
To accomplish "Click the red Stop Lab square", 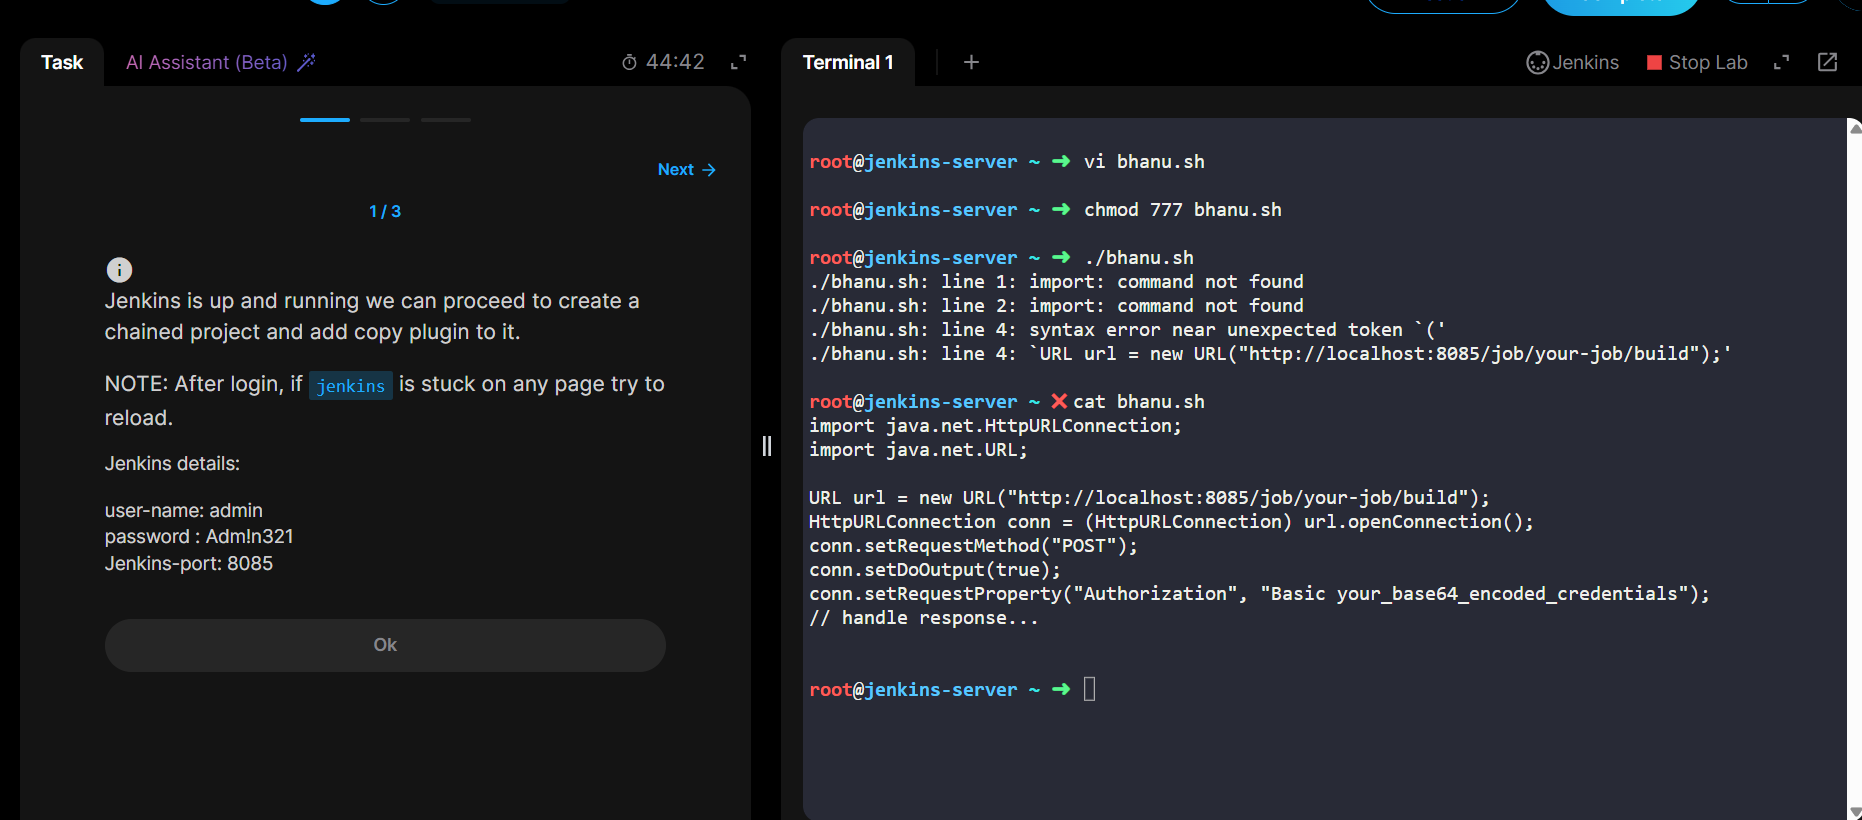I will click(x=1654, y=62).
